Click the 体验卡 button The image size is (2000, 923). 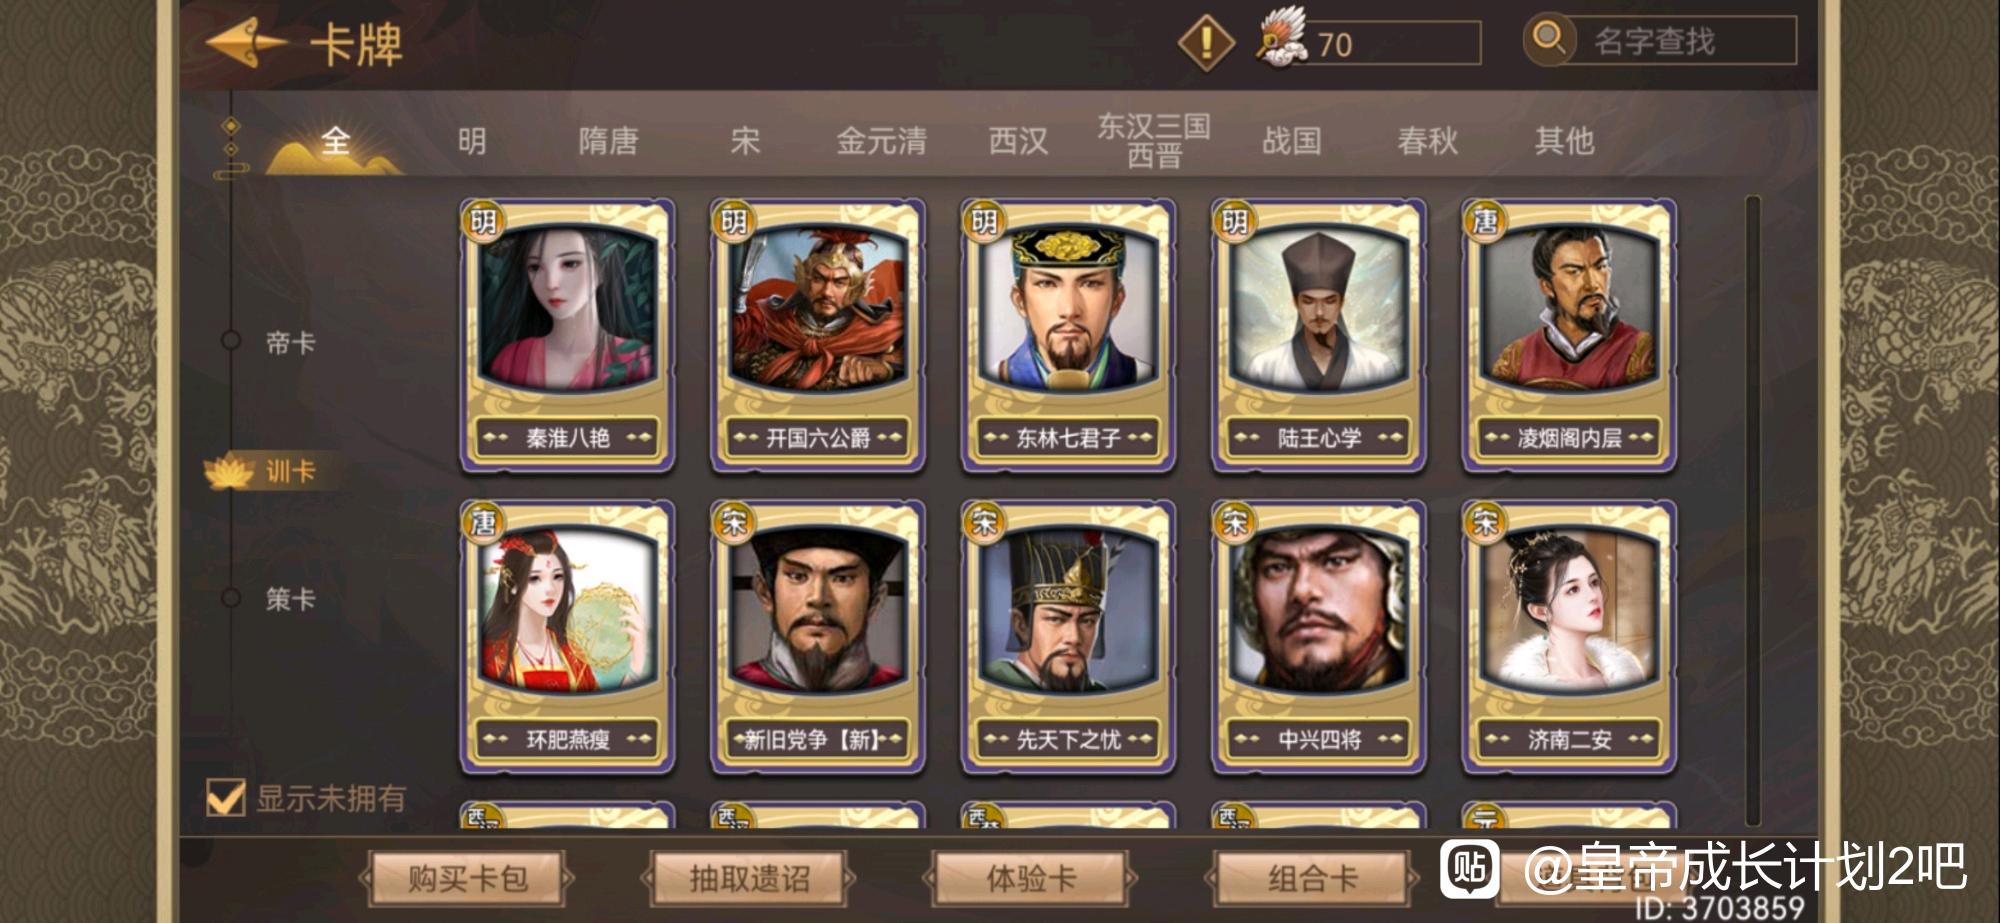[1031, 879]
